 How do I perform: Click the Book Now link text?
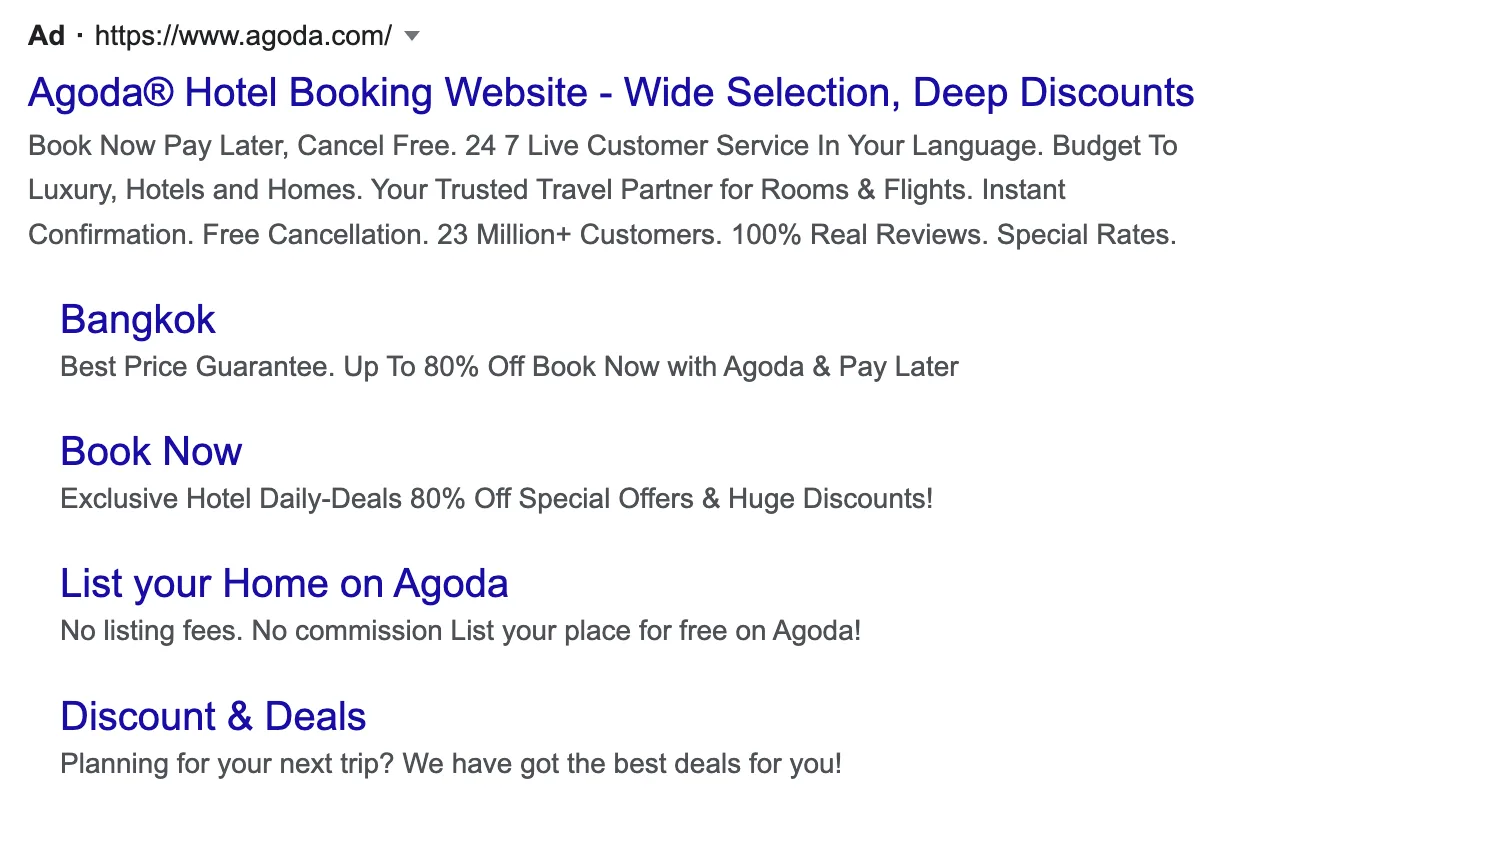151,452
